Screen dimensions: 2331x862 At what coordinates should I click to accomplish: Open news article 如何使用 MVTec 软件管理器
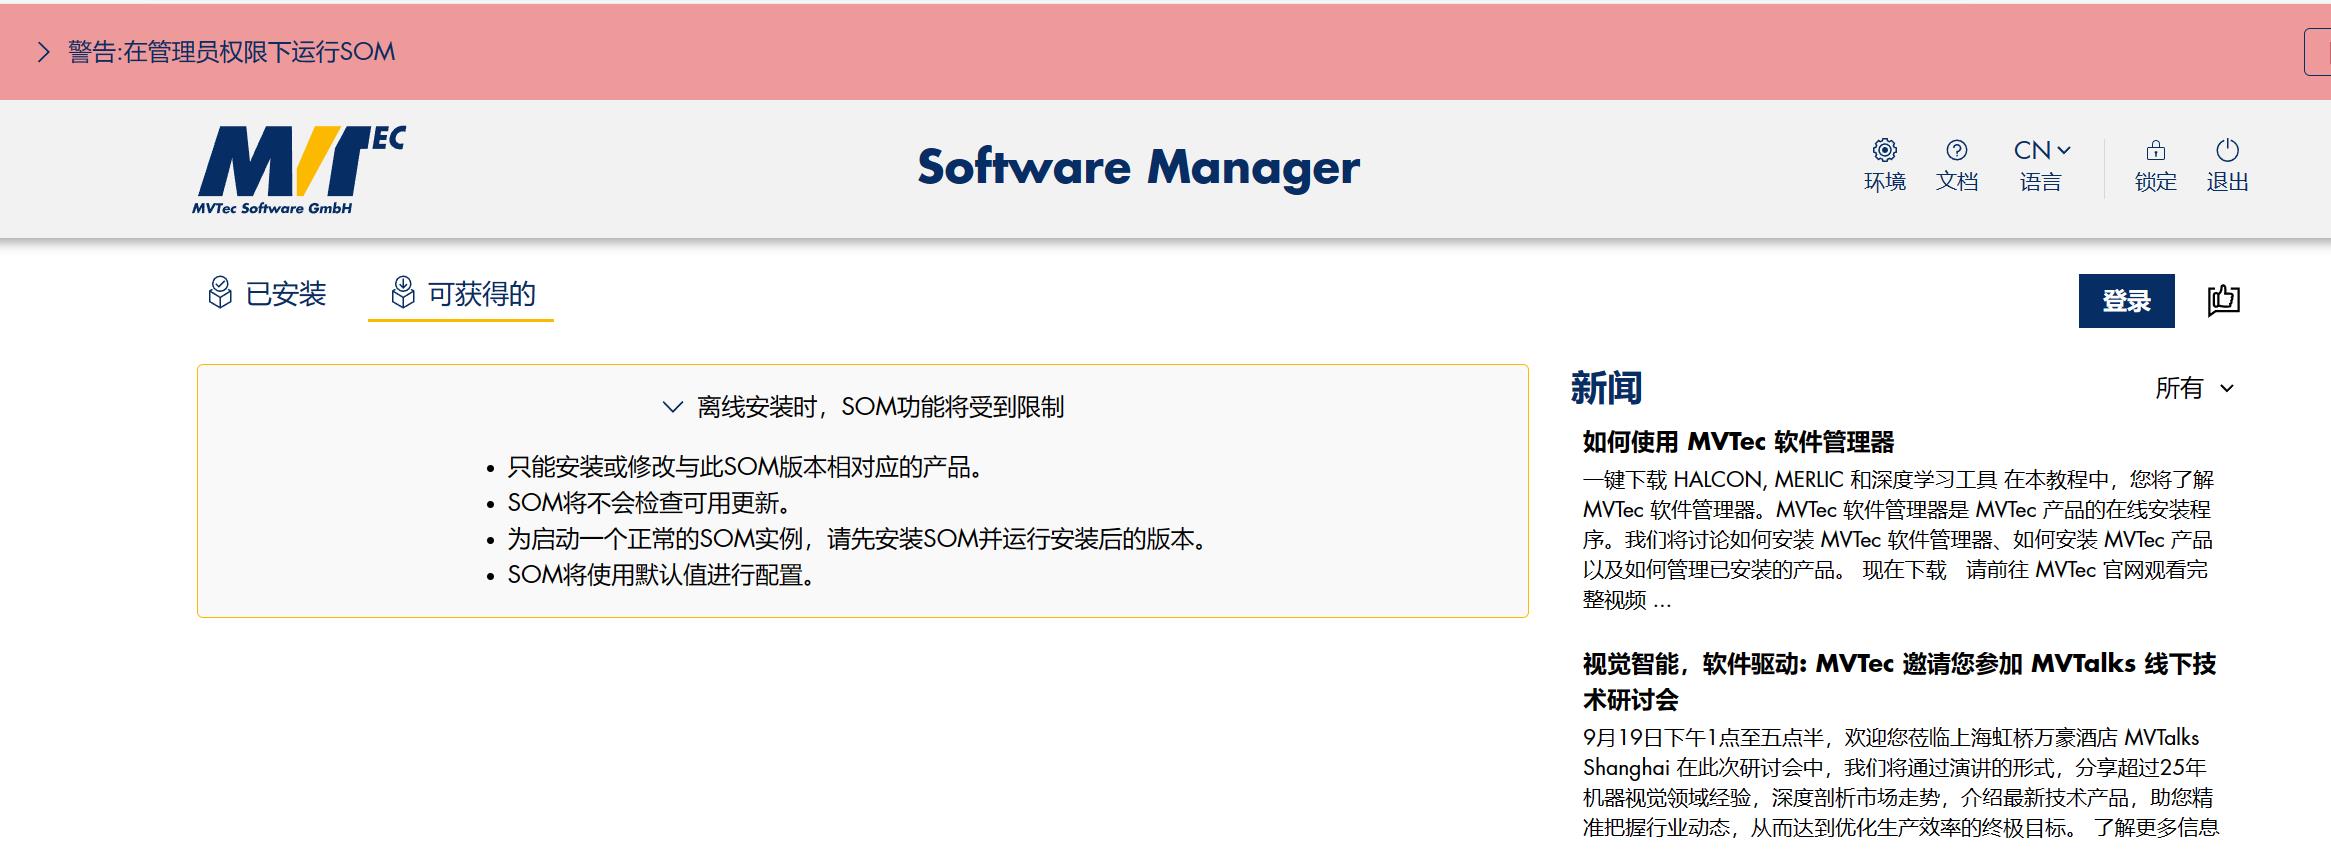(1738, 442)
